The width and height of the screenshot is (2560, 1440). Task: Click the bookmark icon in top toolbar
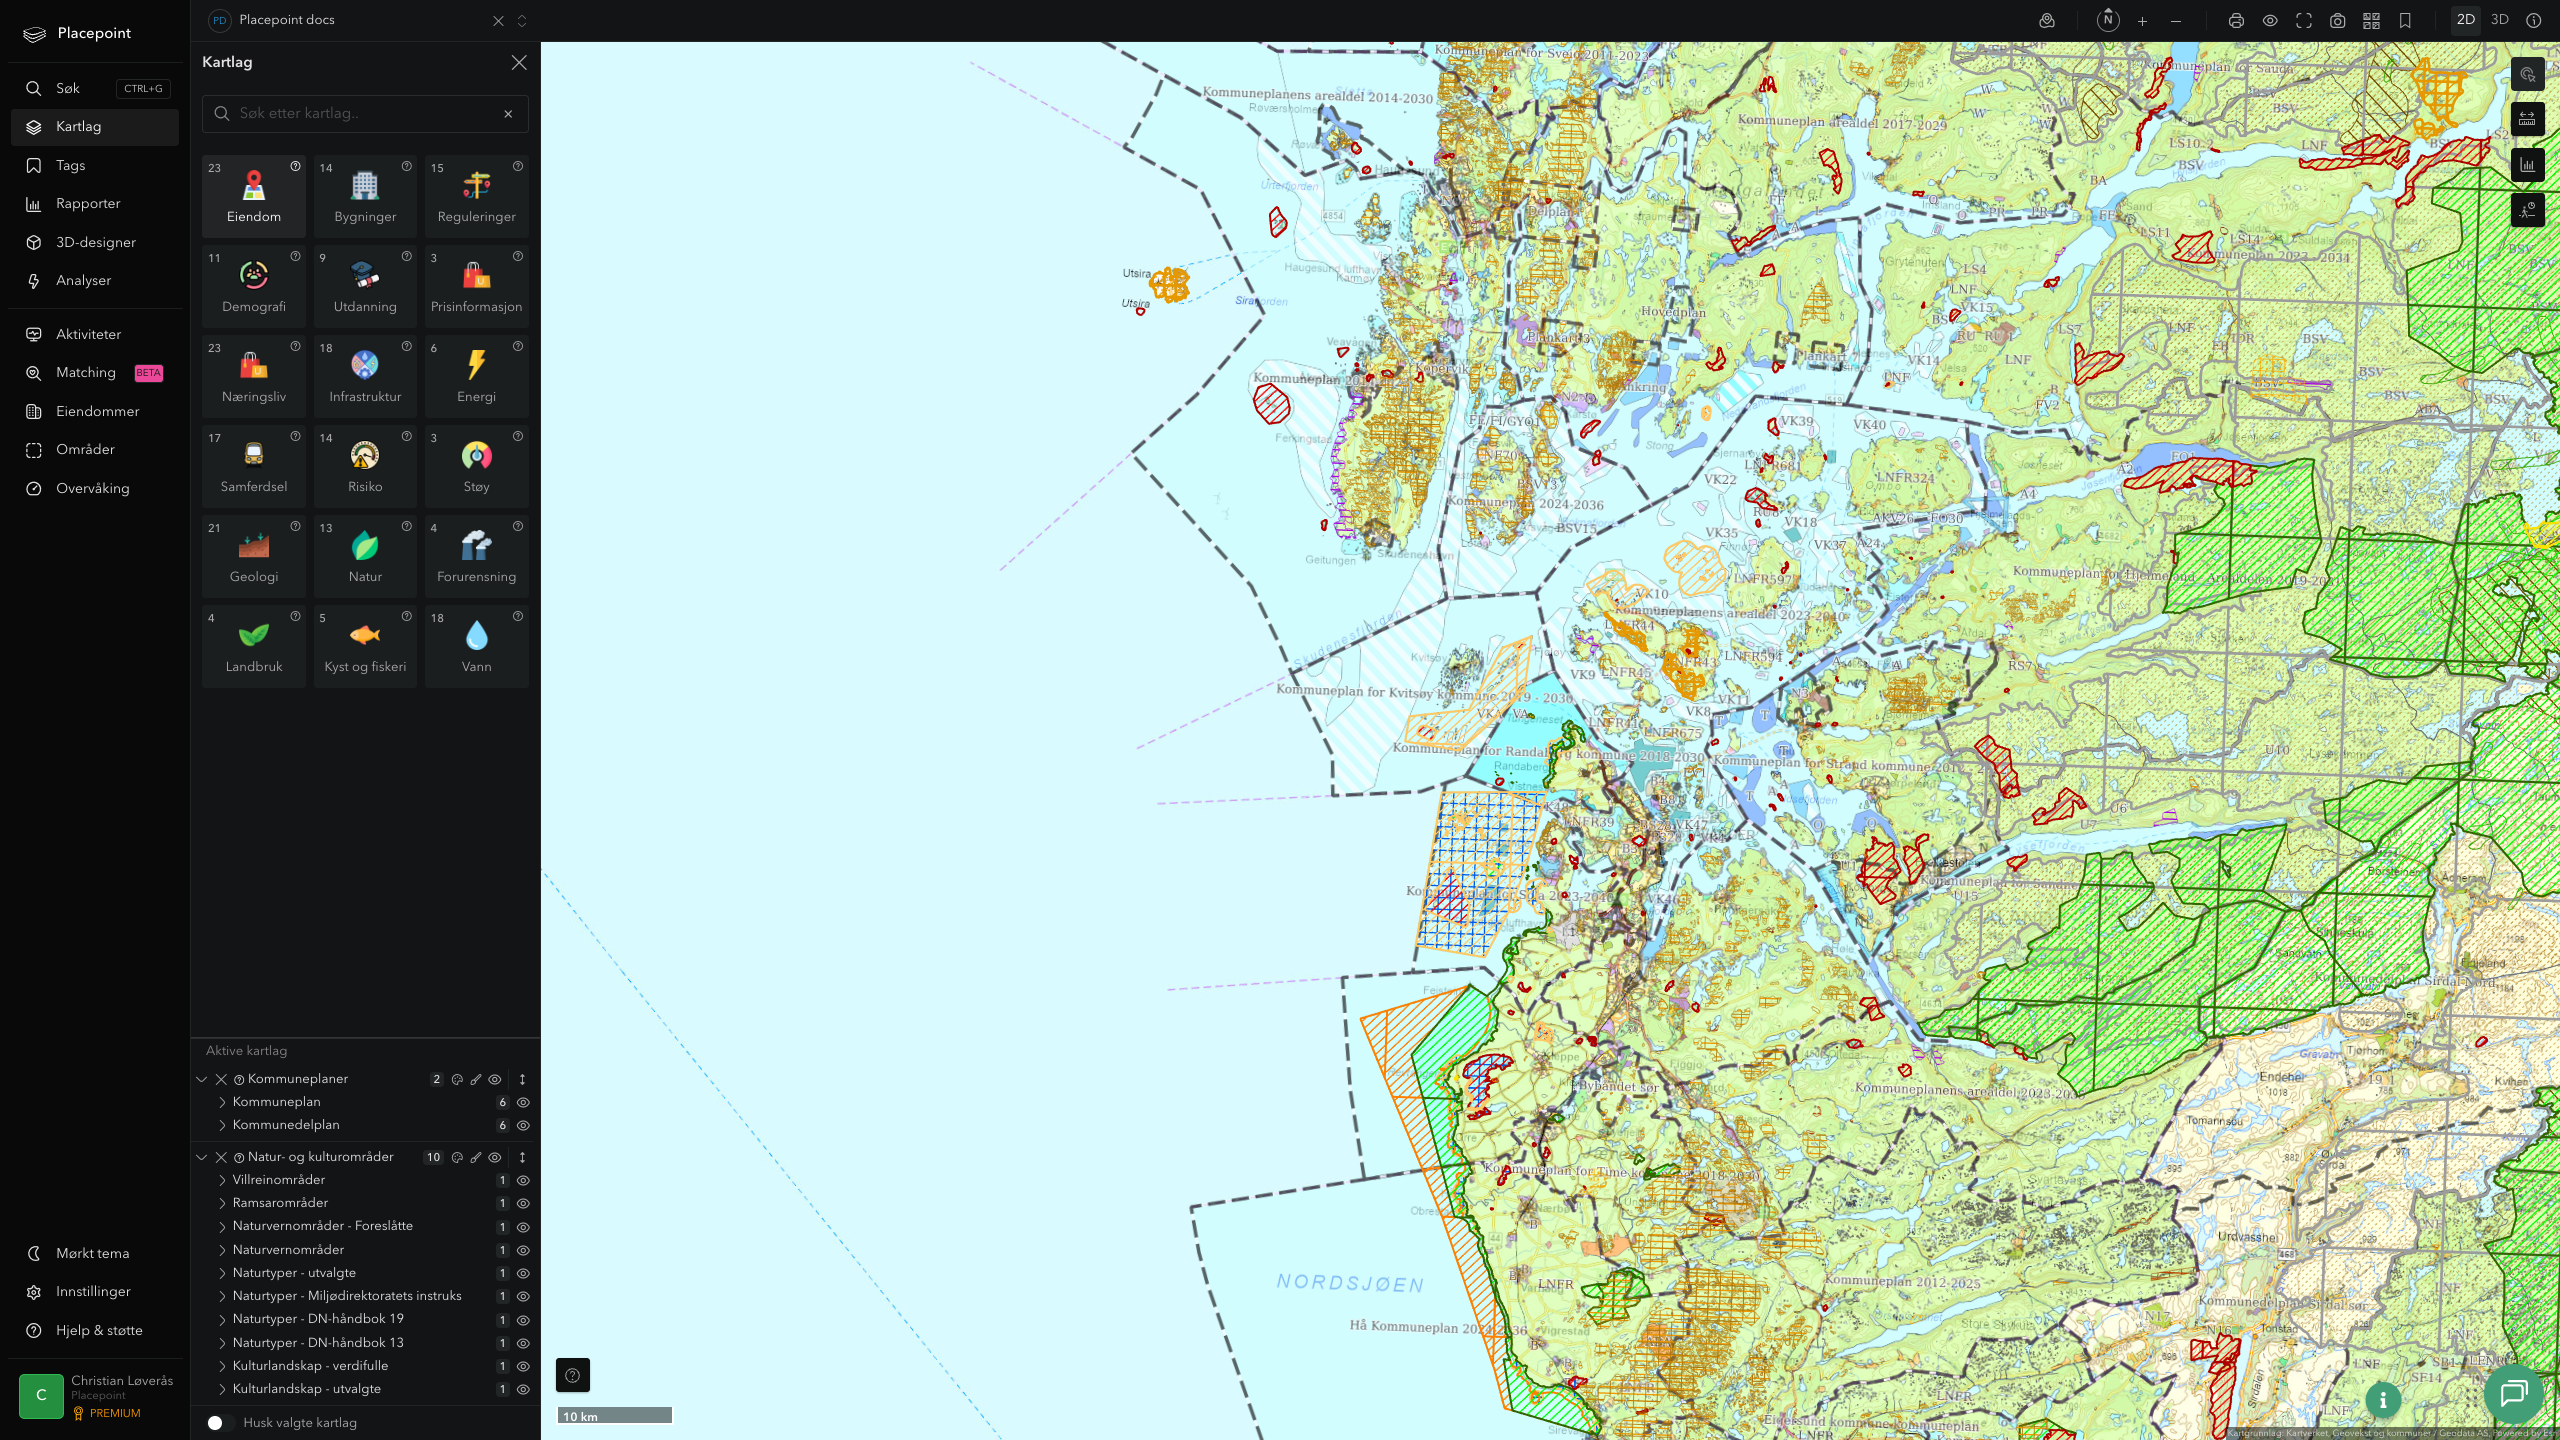(2405, 21)
